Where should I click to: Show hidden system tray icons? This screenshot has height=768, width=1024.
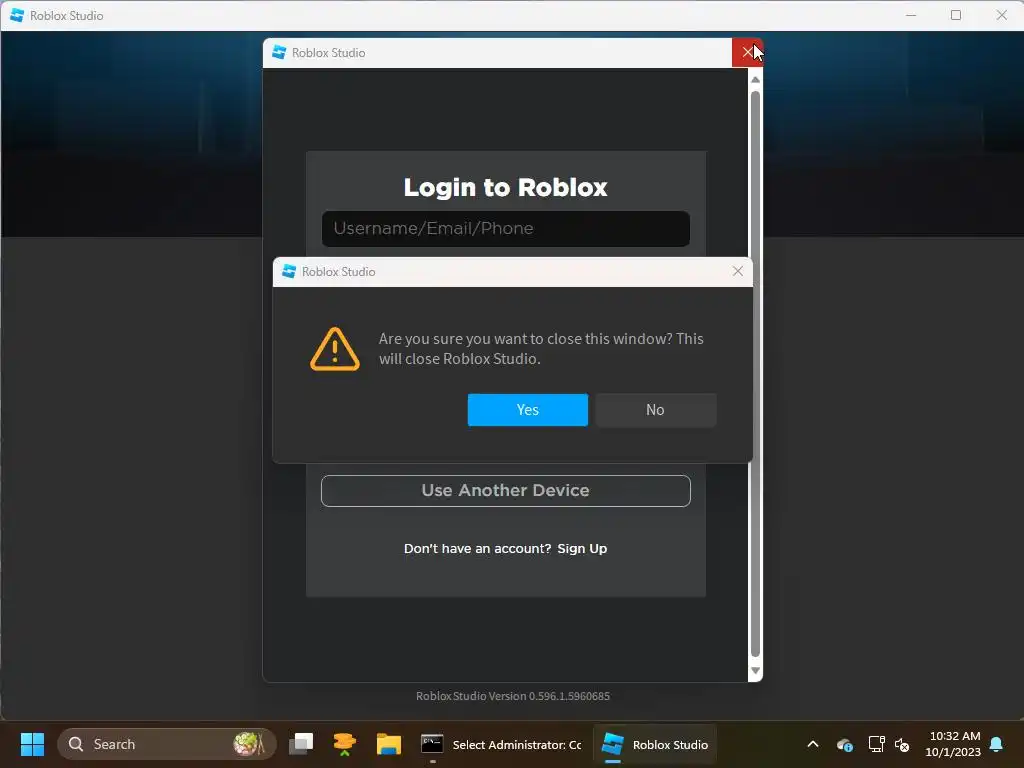point(812,744)
